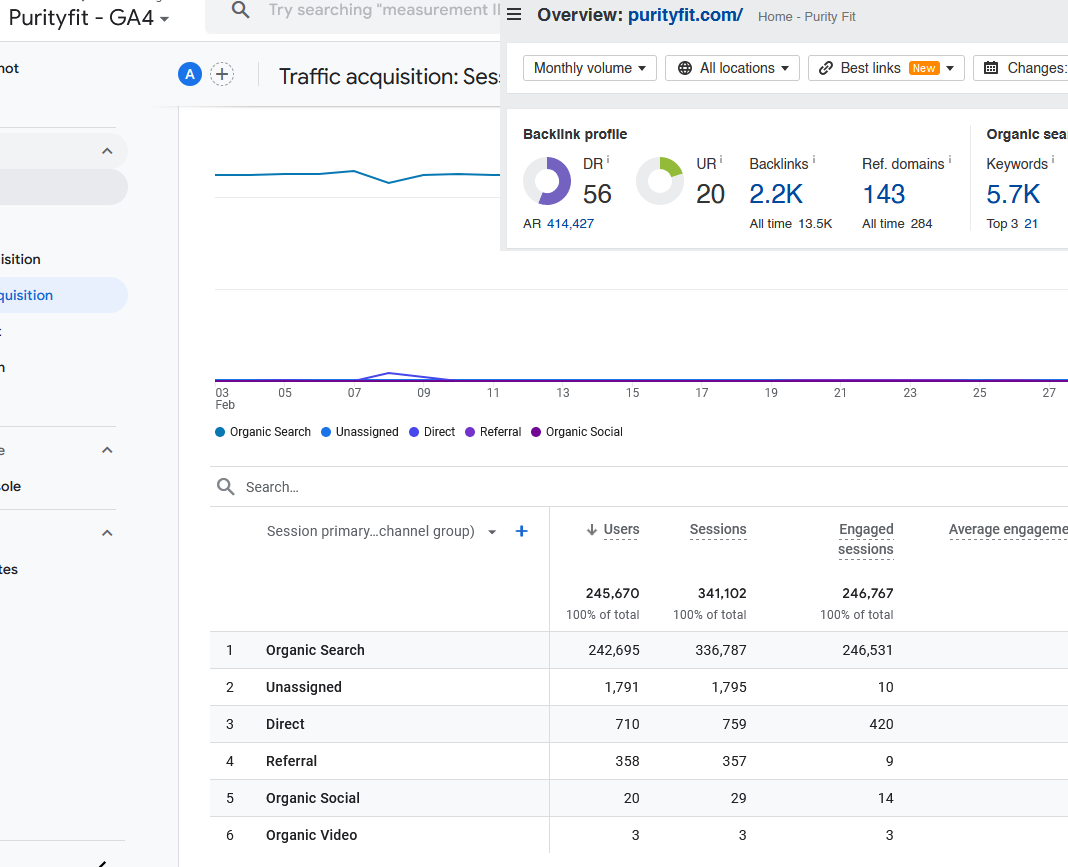The height and width of the screenshot is (867, 1068).
Task: Click the blue 'A' segment badge
Action: 190,74
